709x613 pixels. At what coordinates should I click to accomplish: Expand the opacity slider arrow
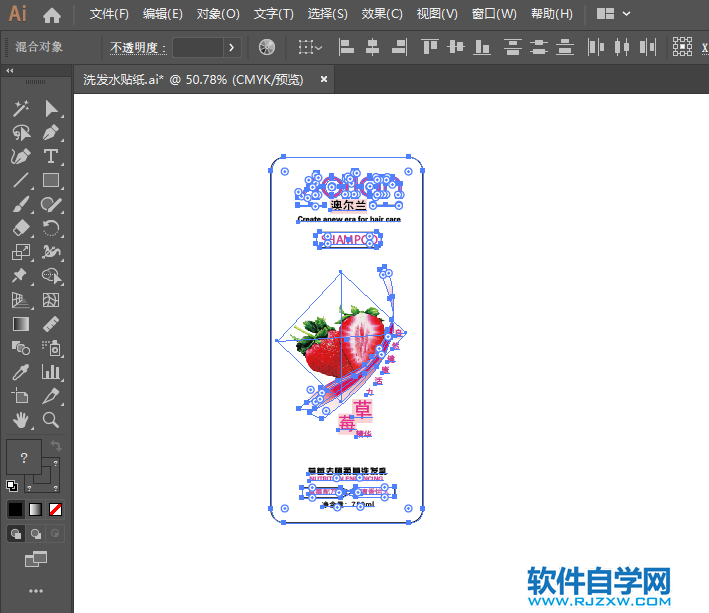[x=232, y=47]
